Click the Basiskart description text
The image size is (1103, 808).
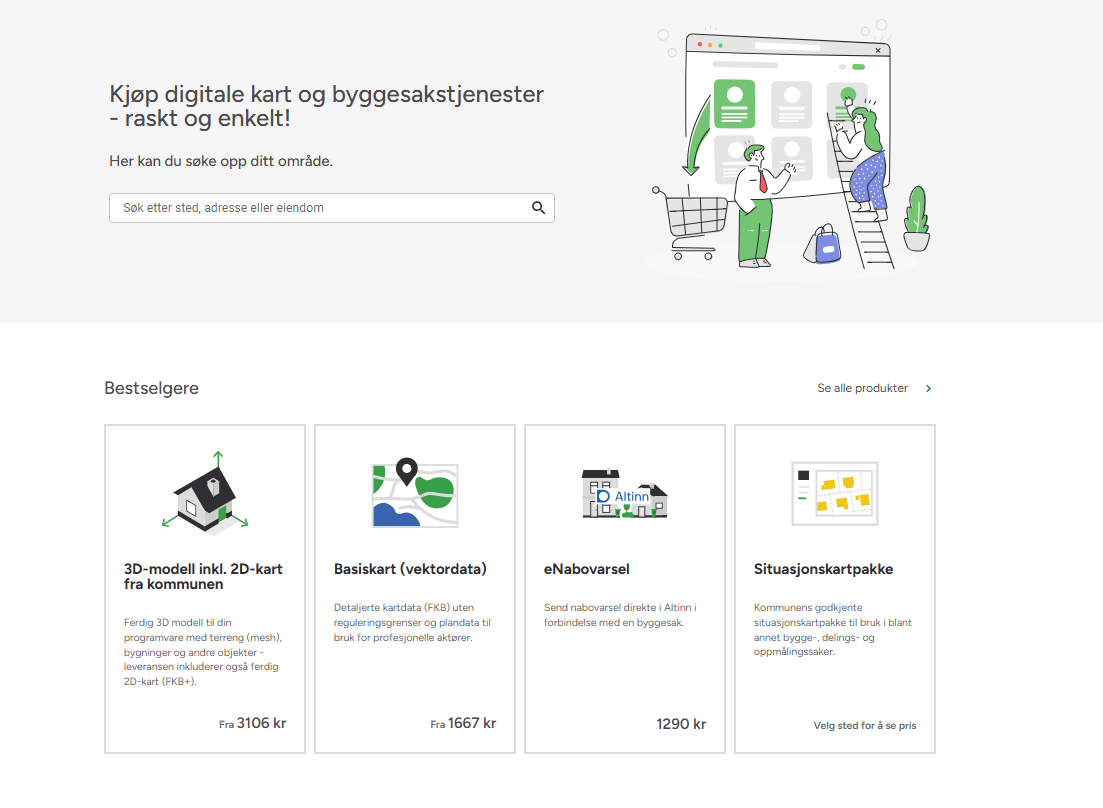click(412, 622)
